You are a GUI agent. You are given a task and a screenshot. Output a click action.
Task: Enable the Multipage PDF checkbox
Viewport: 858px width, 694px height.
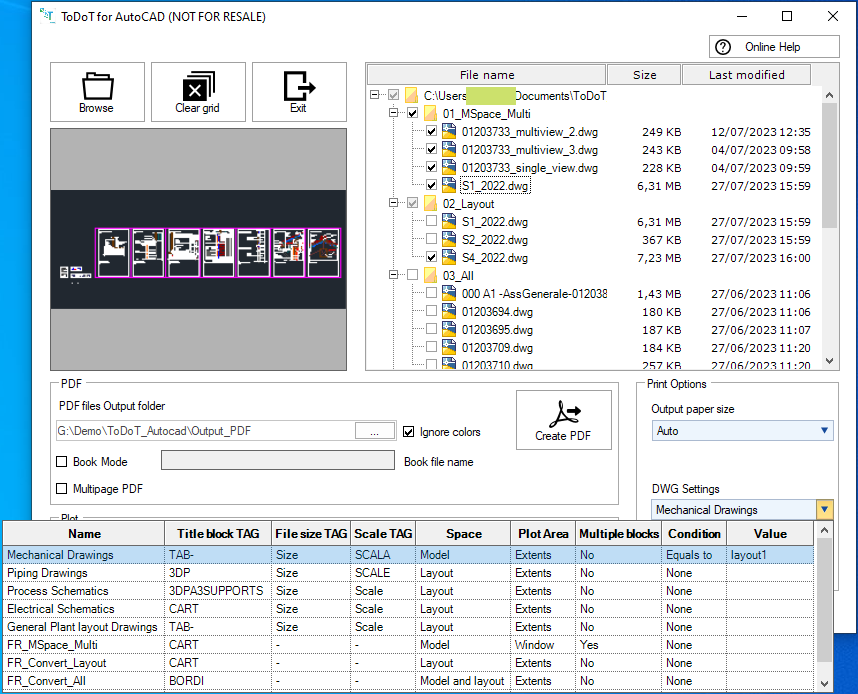pyautogui.click(x=62, y=489)
